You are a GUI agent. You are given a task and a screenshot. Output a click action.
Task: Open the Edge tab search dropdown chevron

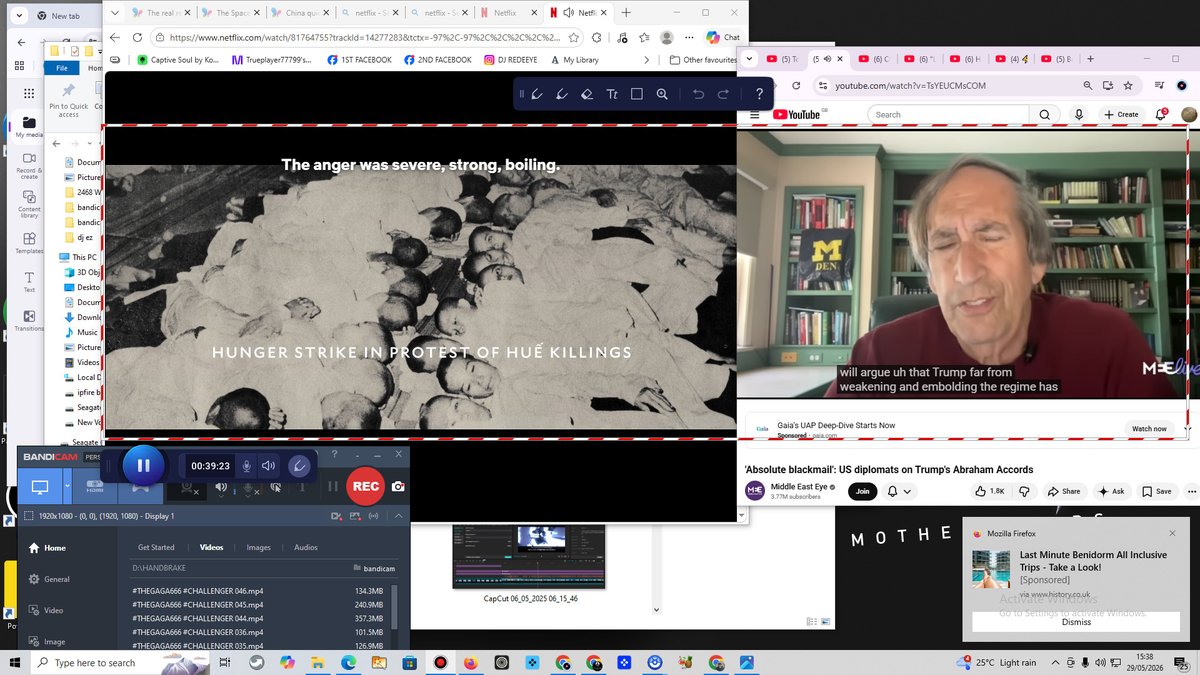click(114, 13)
